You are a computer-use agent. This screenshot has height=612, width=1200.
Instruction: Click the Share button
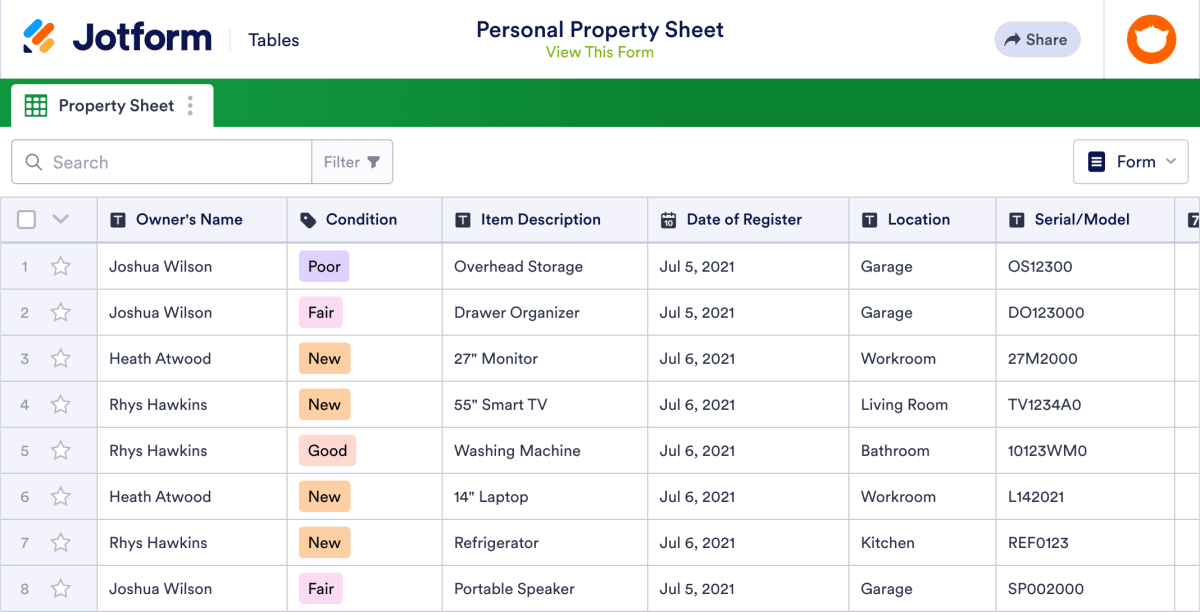click(1037, 39)
